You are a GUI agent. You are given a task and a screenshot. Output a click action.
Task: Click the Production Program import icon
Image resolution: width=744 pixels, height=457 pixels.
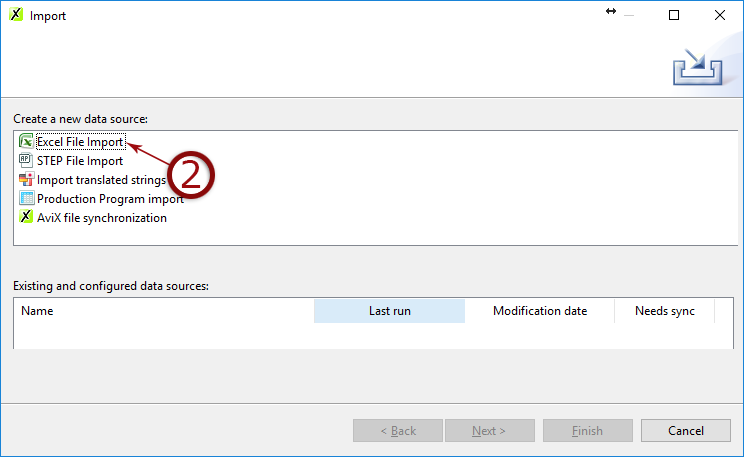tap(27, 199)
